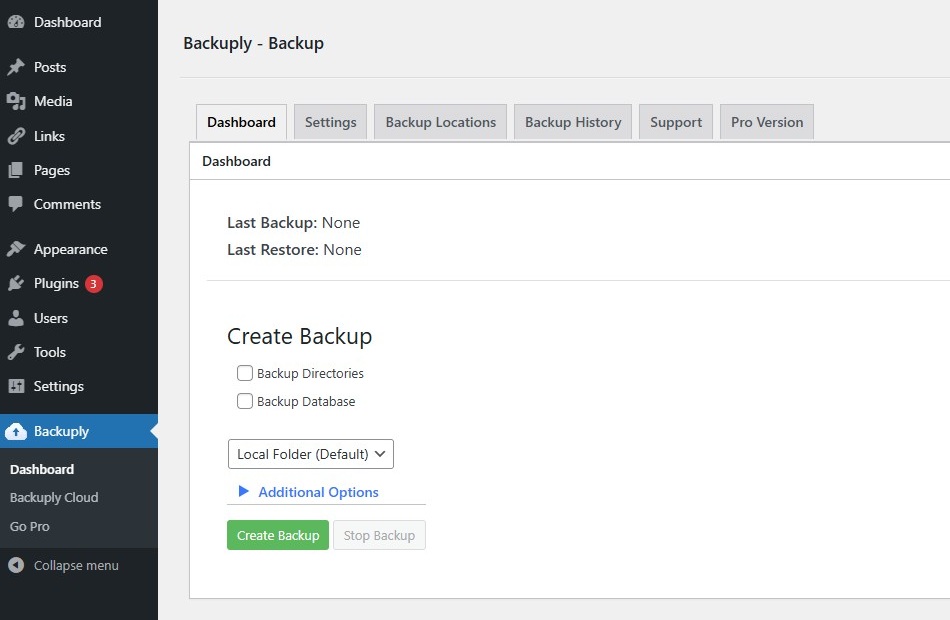Click the Tools wrench icon

(16, 352)
